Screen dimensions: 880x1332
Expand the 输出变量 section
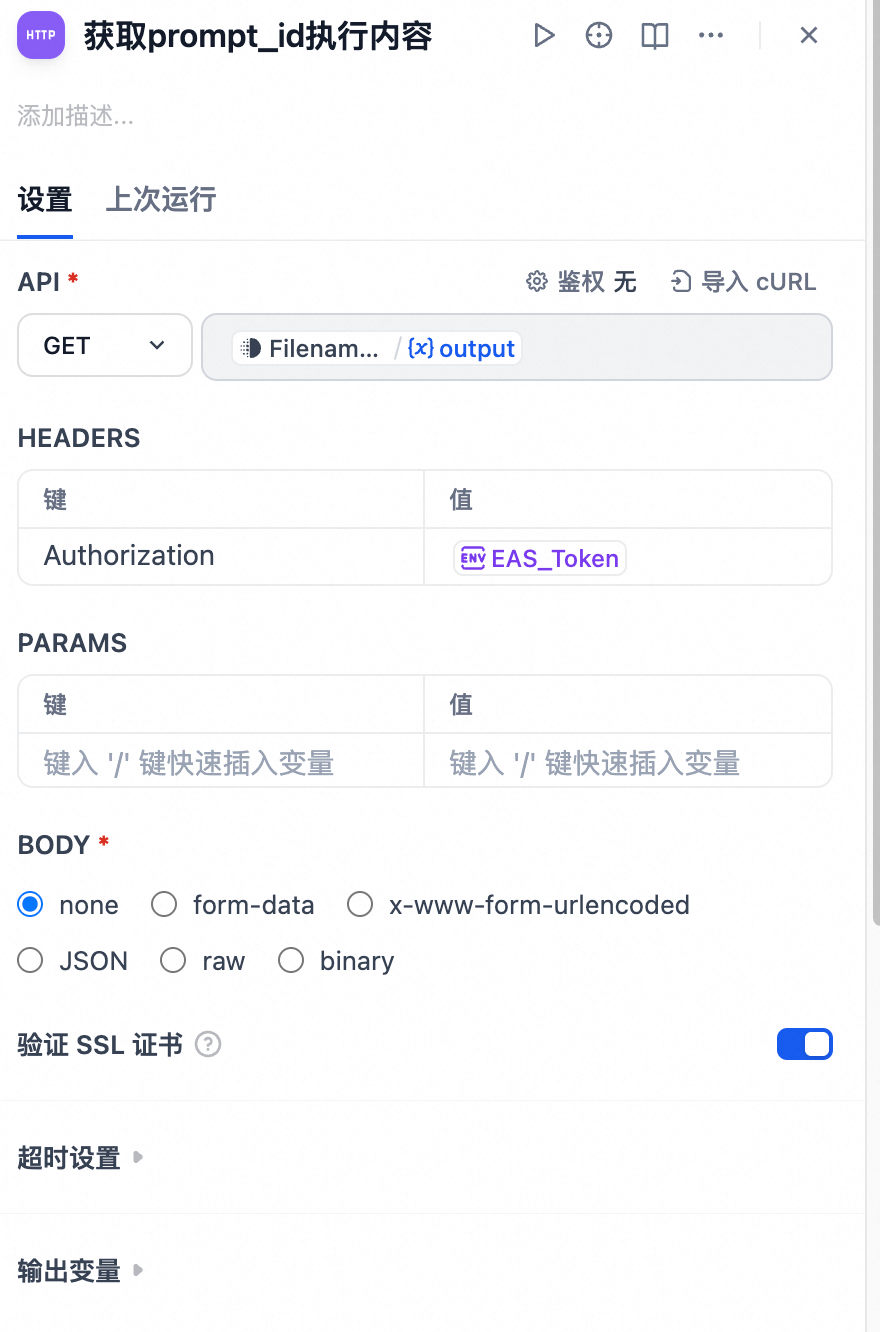coord(81,1271)
